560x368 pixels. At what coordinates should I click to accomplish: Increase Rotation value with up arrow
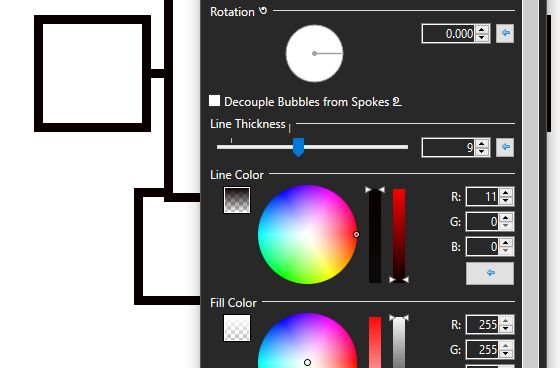482,30
